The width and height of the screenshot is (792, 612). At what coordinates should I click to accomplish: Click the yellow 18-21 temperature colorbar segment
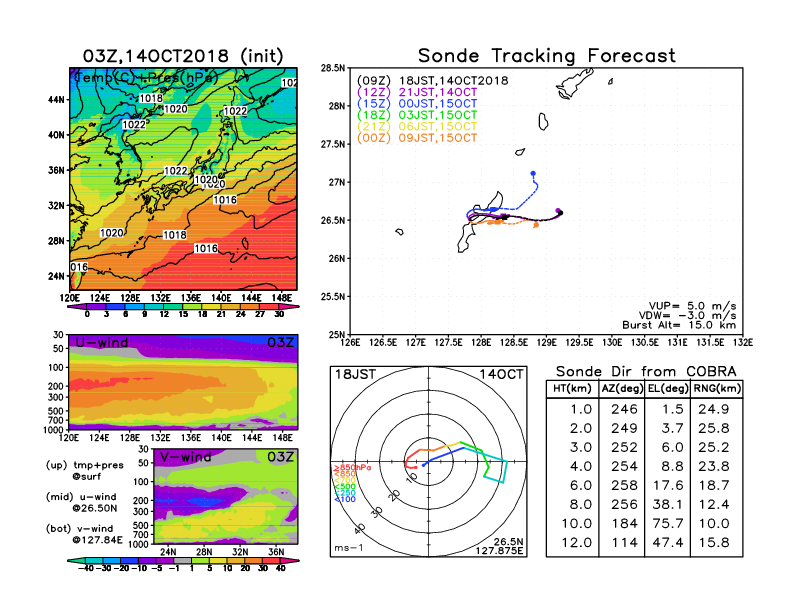point(212,307)
